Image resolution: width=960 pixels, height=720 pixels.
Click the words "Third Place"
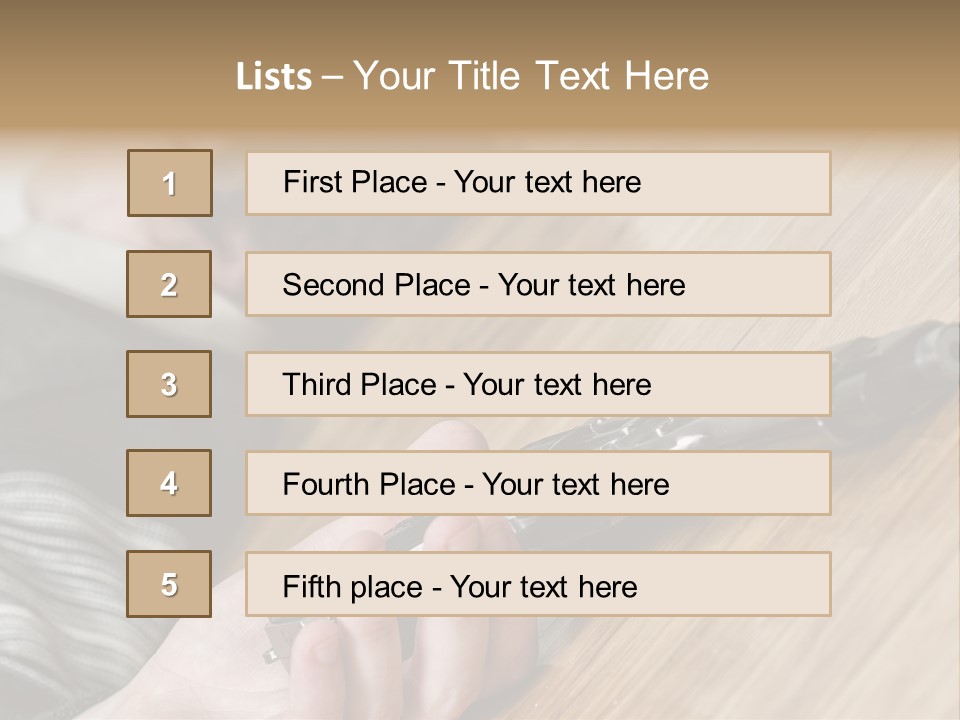[360, 385]
